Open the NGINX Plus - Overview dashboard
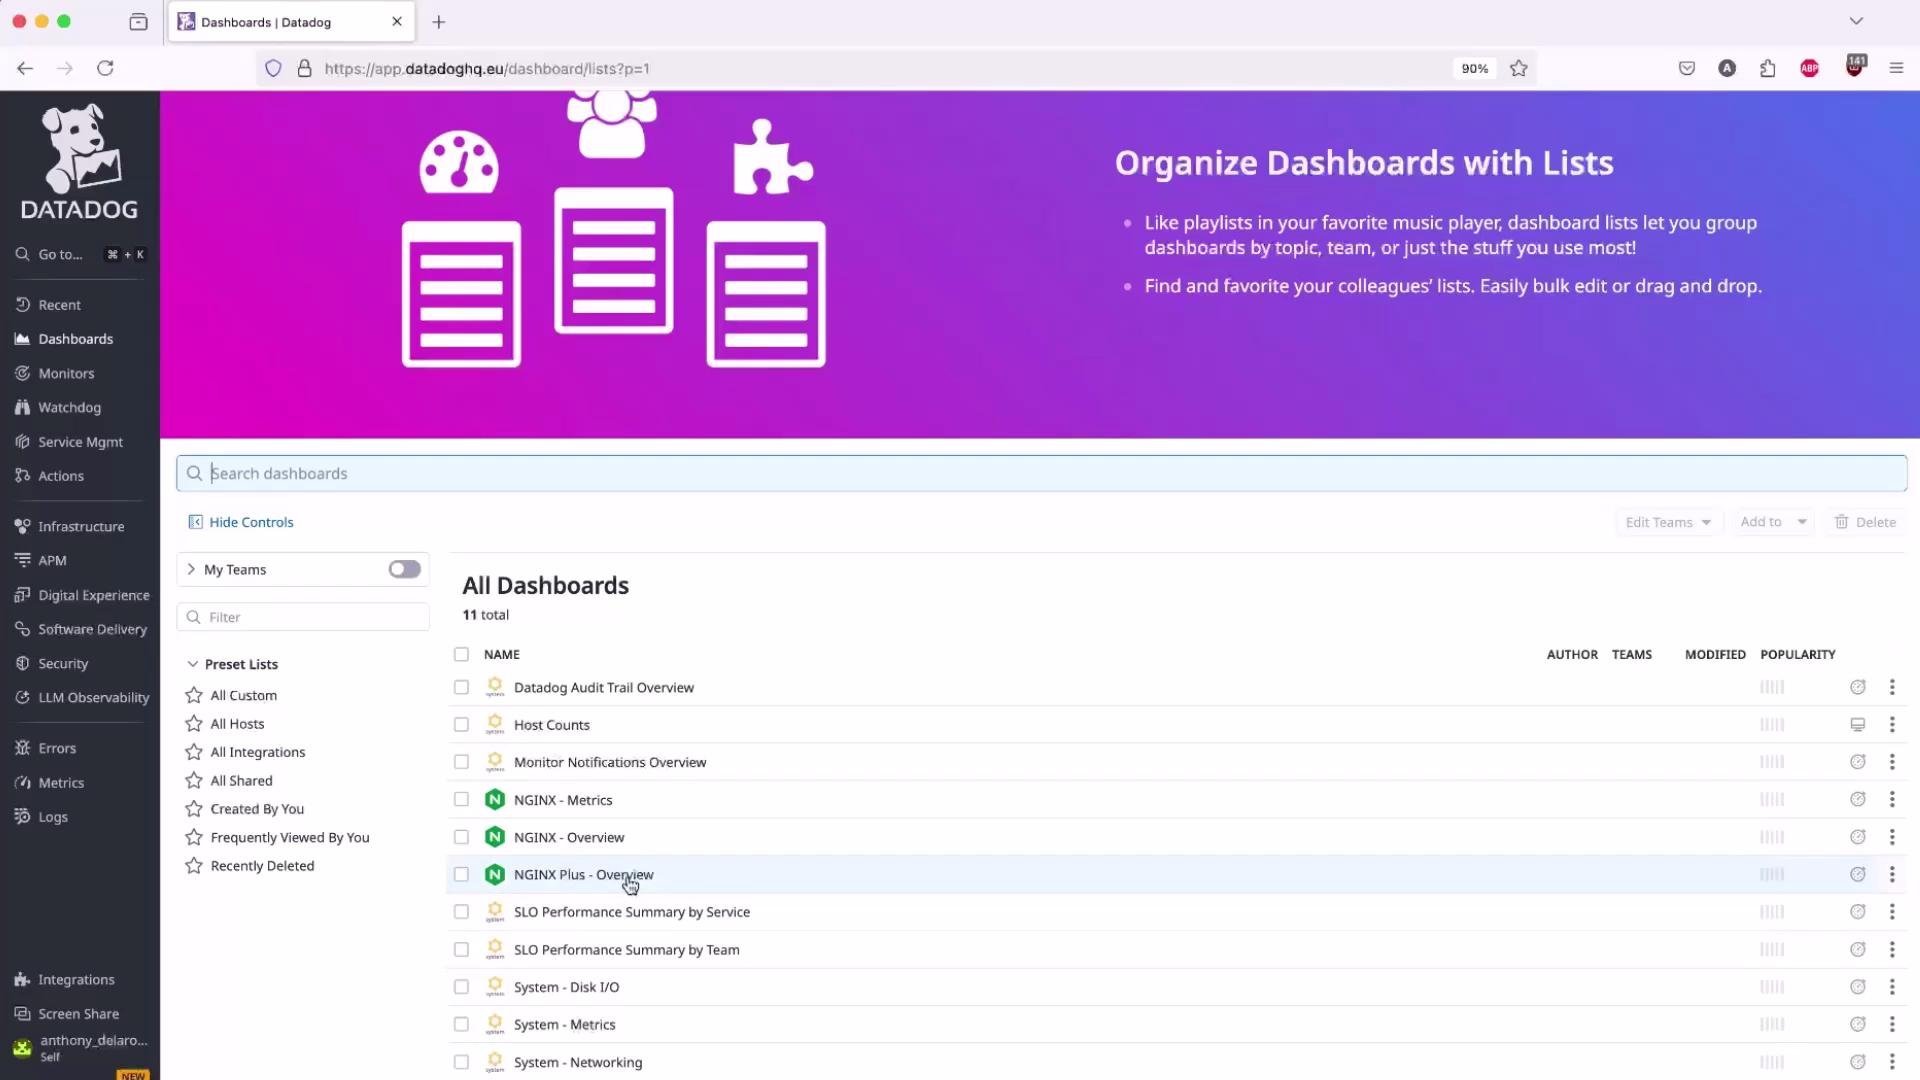Image resolution: width=1920 pixels, height=1080 pixels. pyautogui.click(x=583, y=874)
